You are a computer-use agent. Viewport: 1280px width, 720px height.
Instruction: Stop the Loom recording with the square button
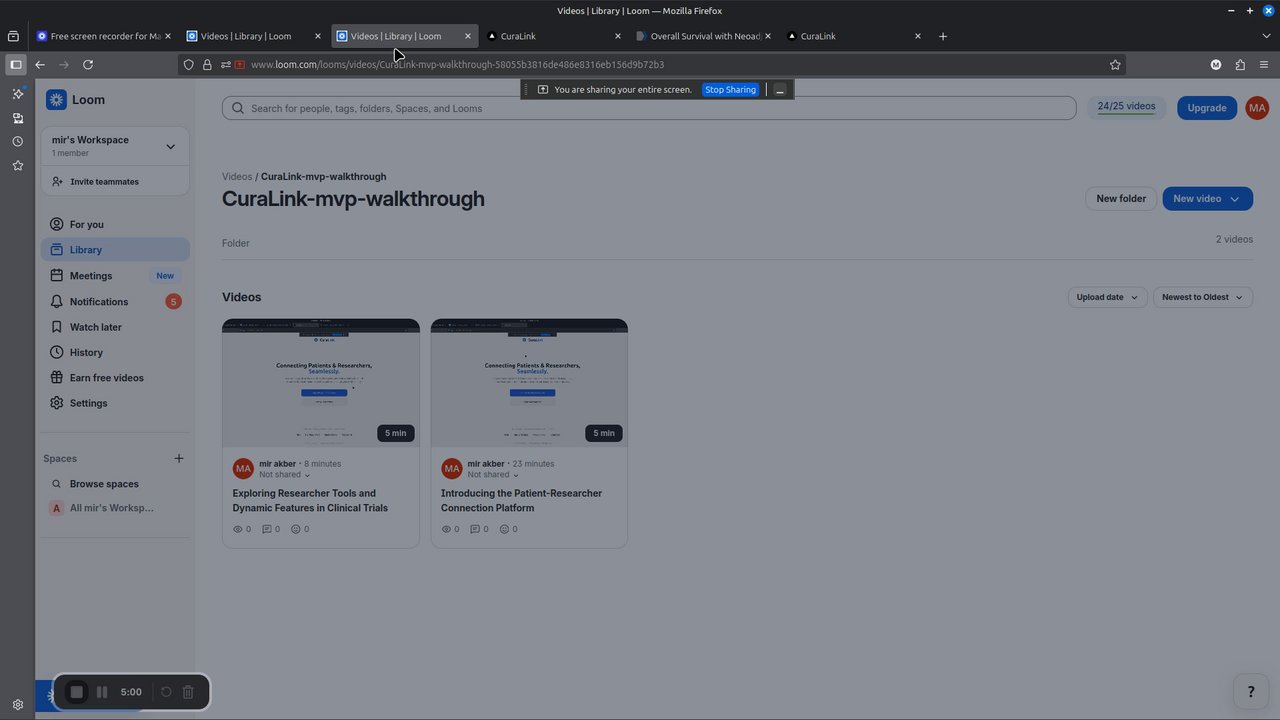76,692
